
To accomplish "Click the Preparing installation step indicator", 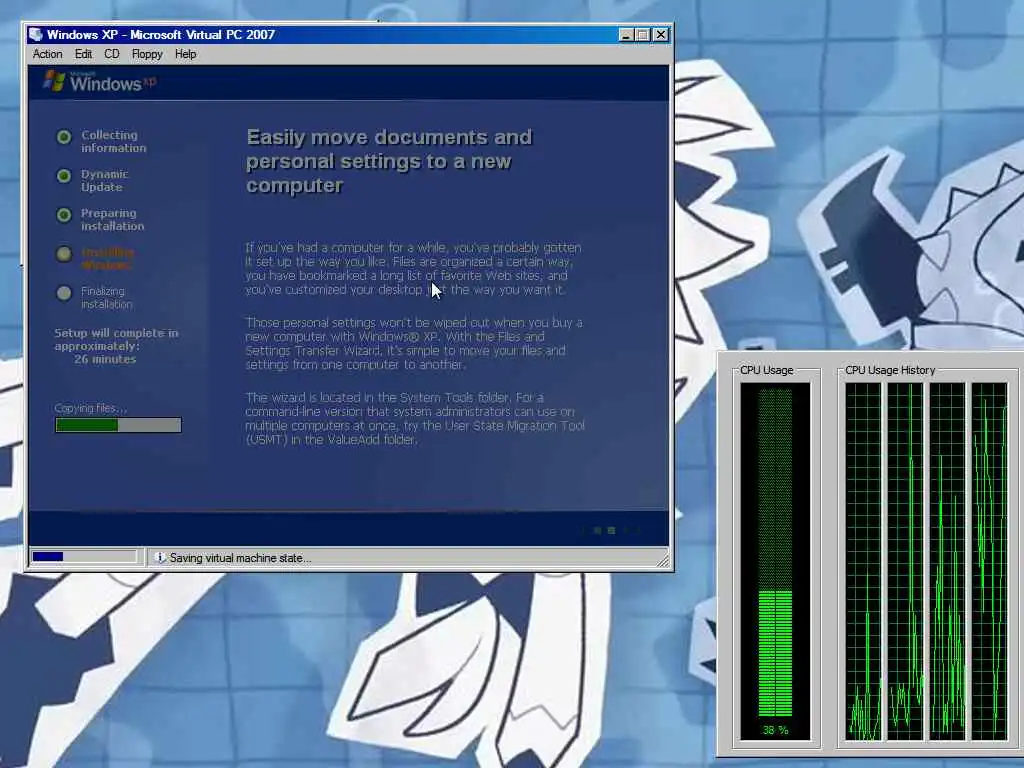I will (64, 215).
